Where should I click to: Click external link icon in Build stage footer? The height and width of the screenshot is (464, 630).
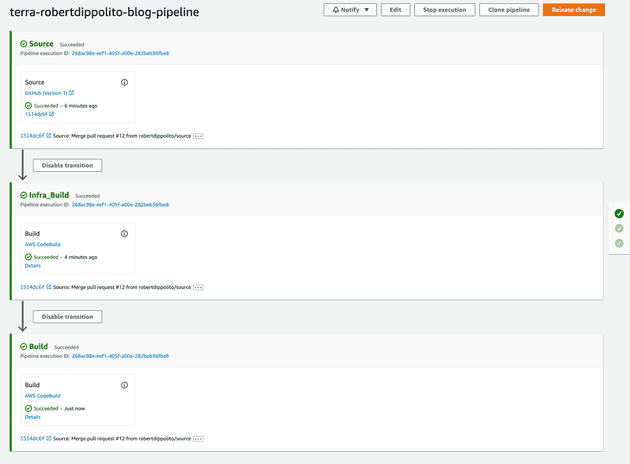[x=49, y=438]
